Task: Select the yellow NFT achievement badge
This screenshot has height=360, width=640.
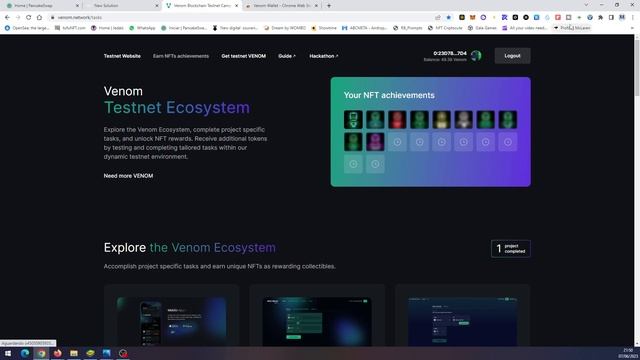Action: tap(441, 120)
